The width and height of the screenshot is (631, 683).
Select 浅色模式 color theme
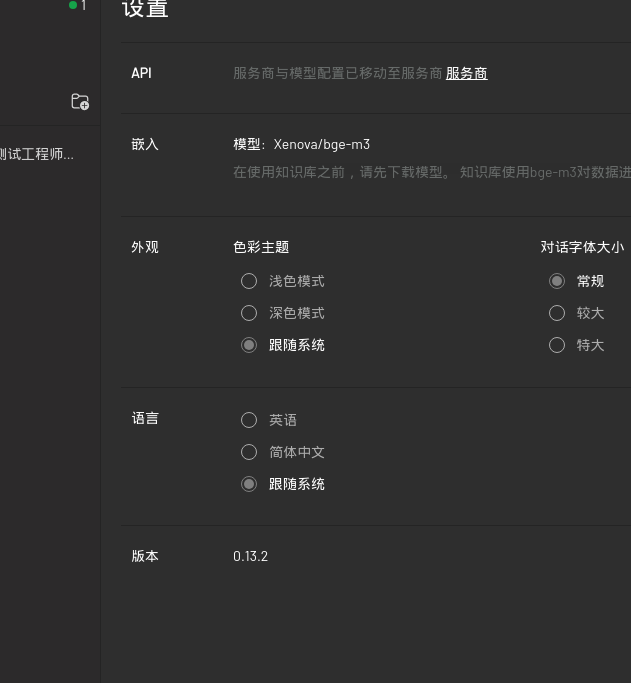pyautogui.click(x=249, y=281)
